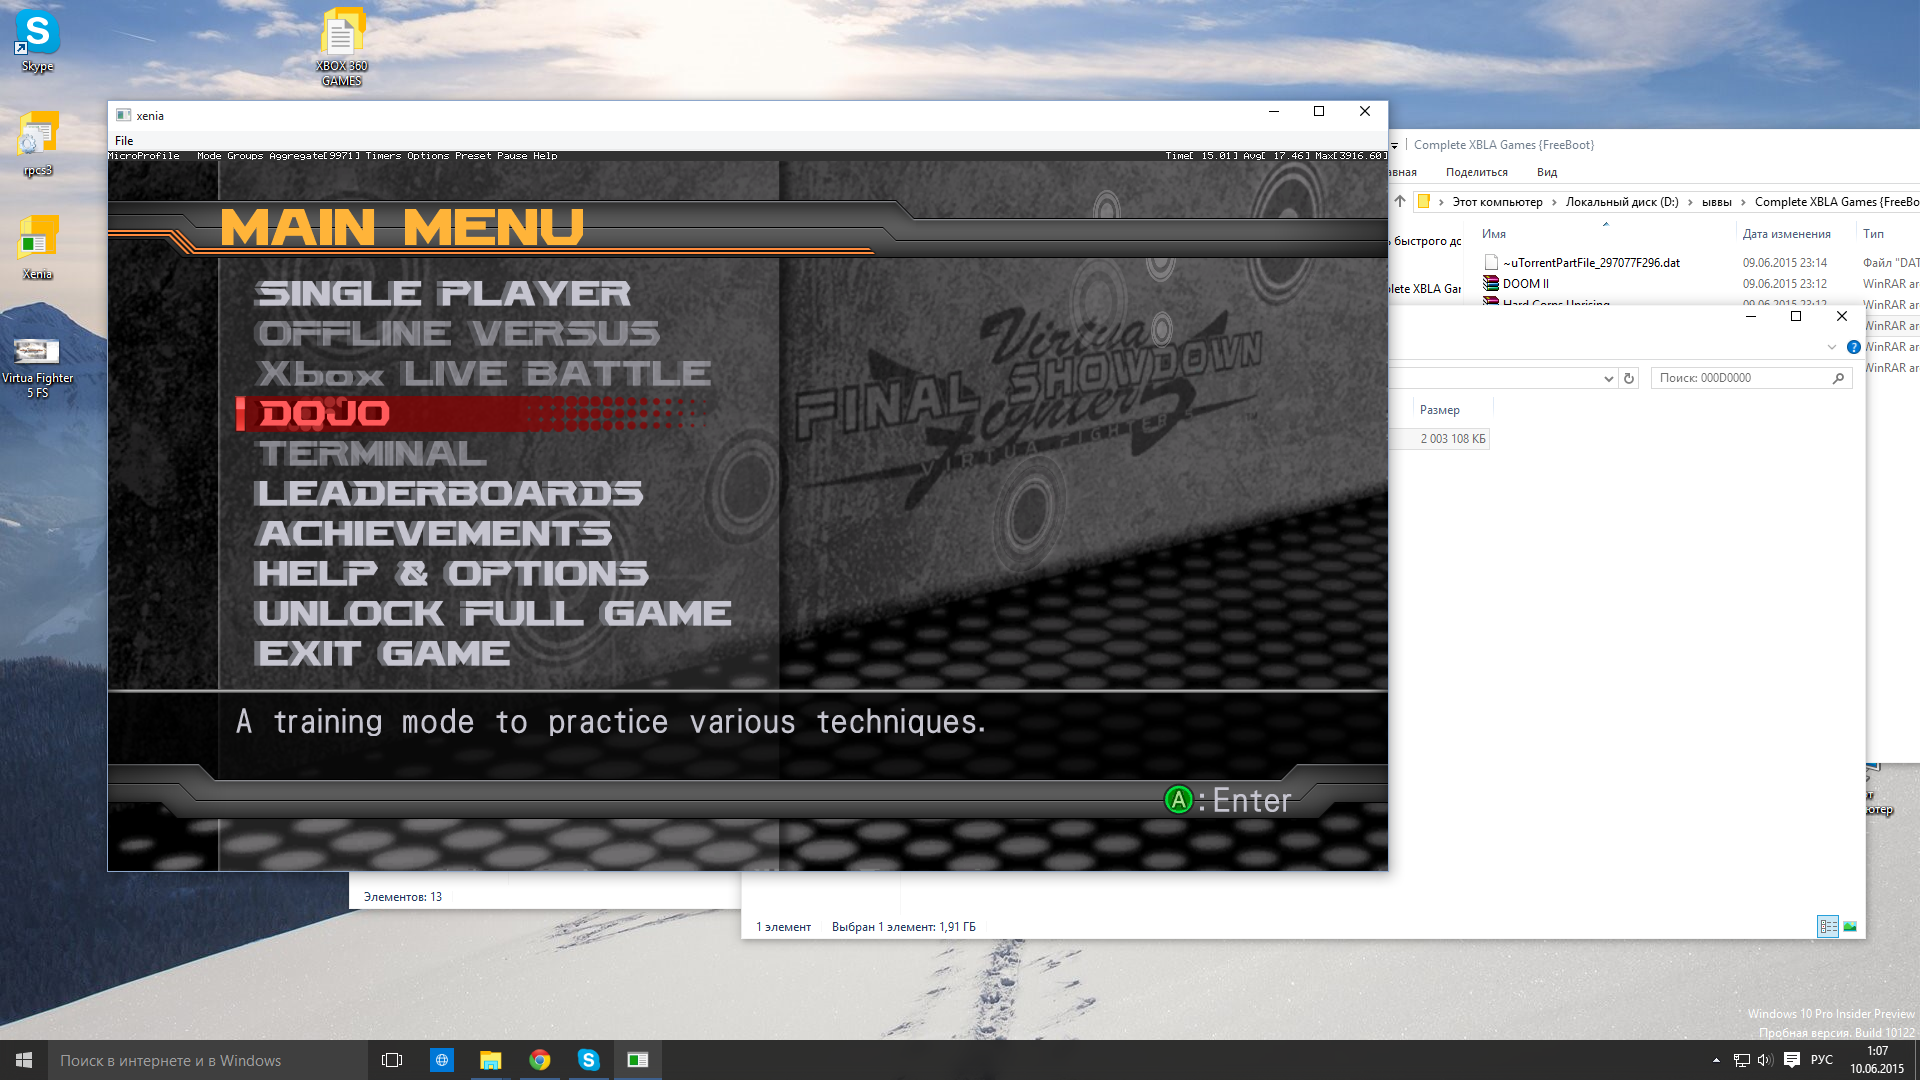
Task: Select TERMINAL menu entry
Action: 371,453
